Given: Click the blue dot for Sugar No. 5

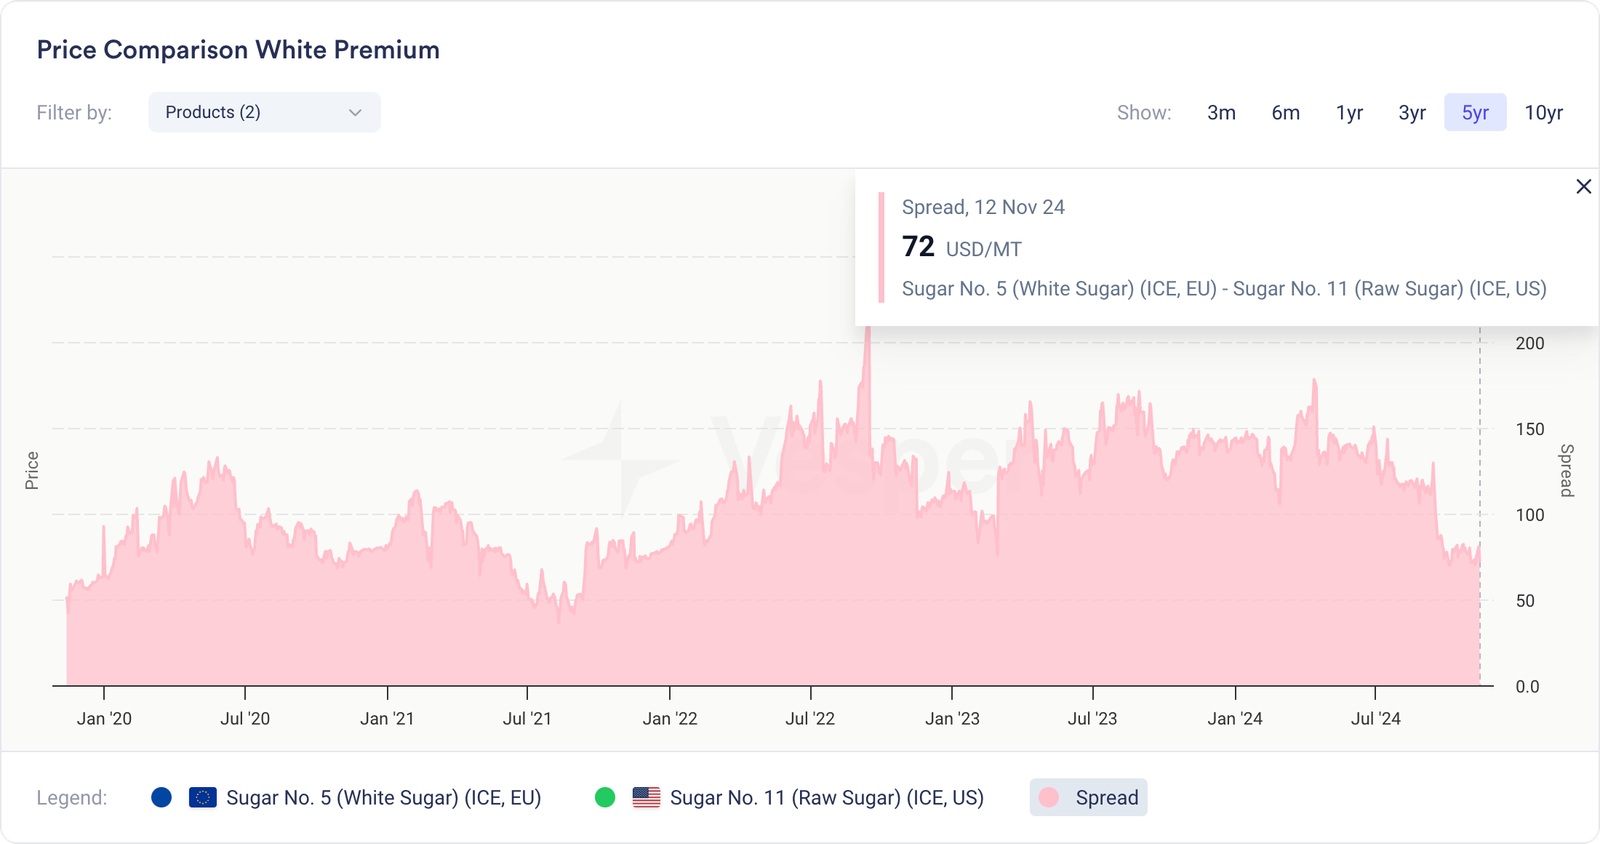Looking at the screenshot, I should pos(161,798).
